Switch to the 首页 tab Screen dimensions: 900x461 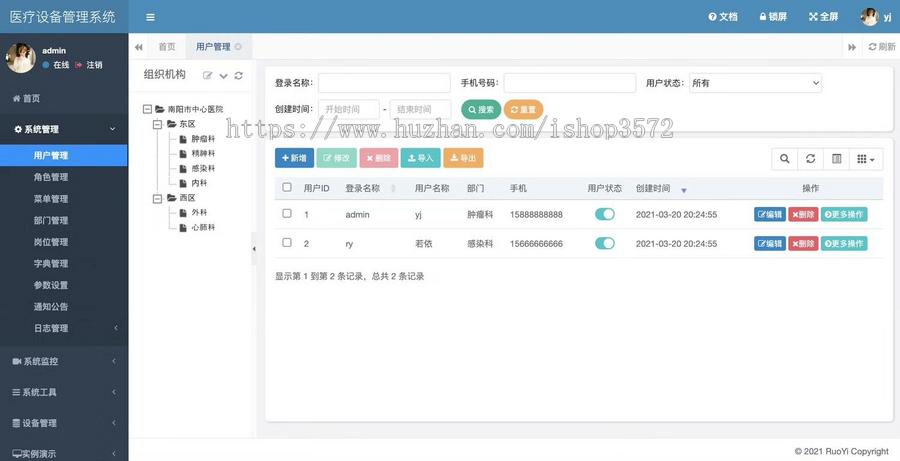pos(167,47)
